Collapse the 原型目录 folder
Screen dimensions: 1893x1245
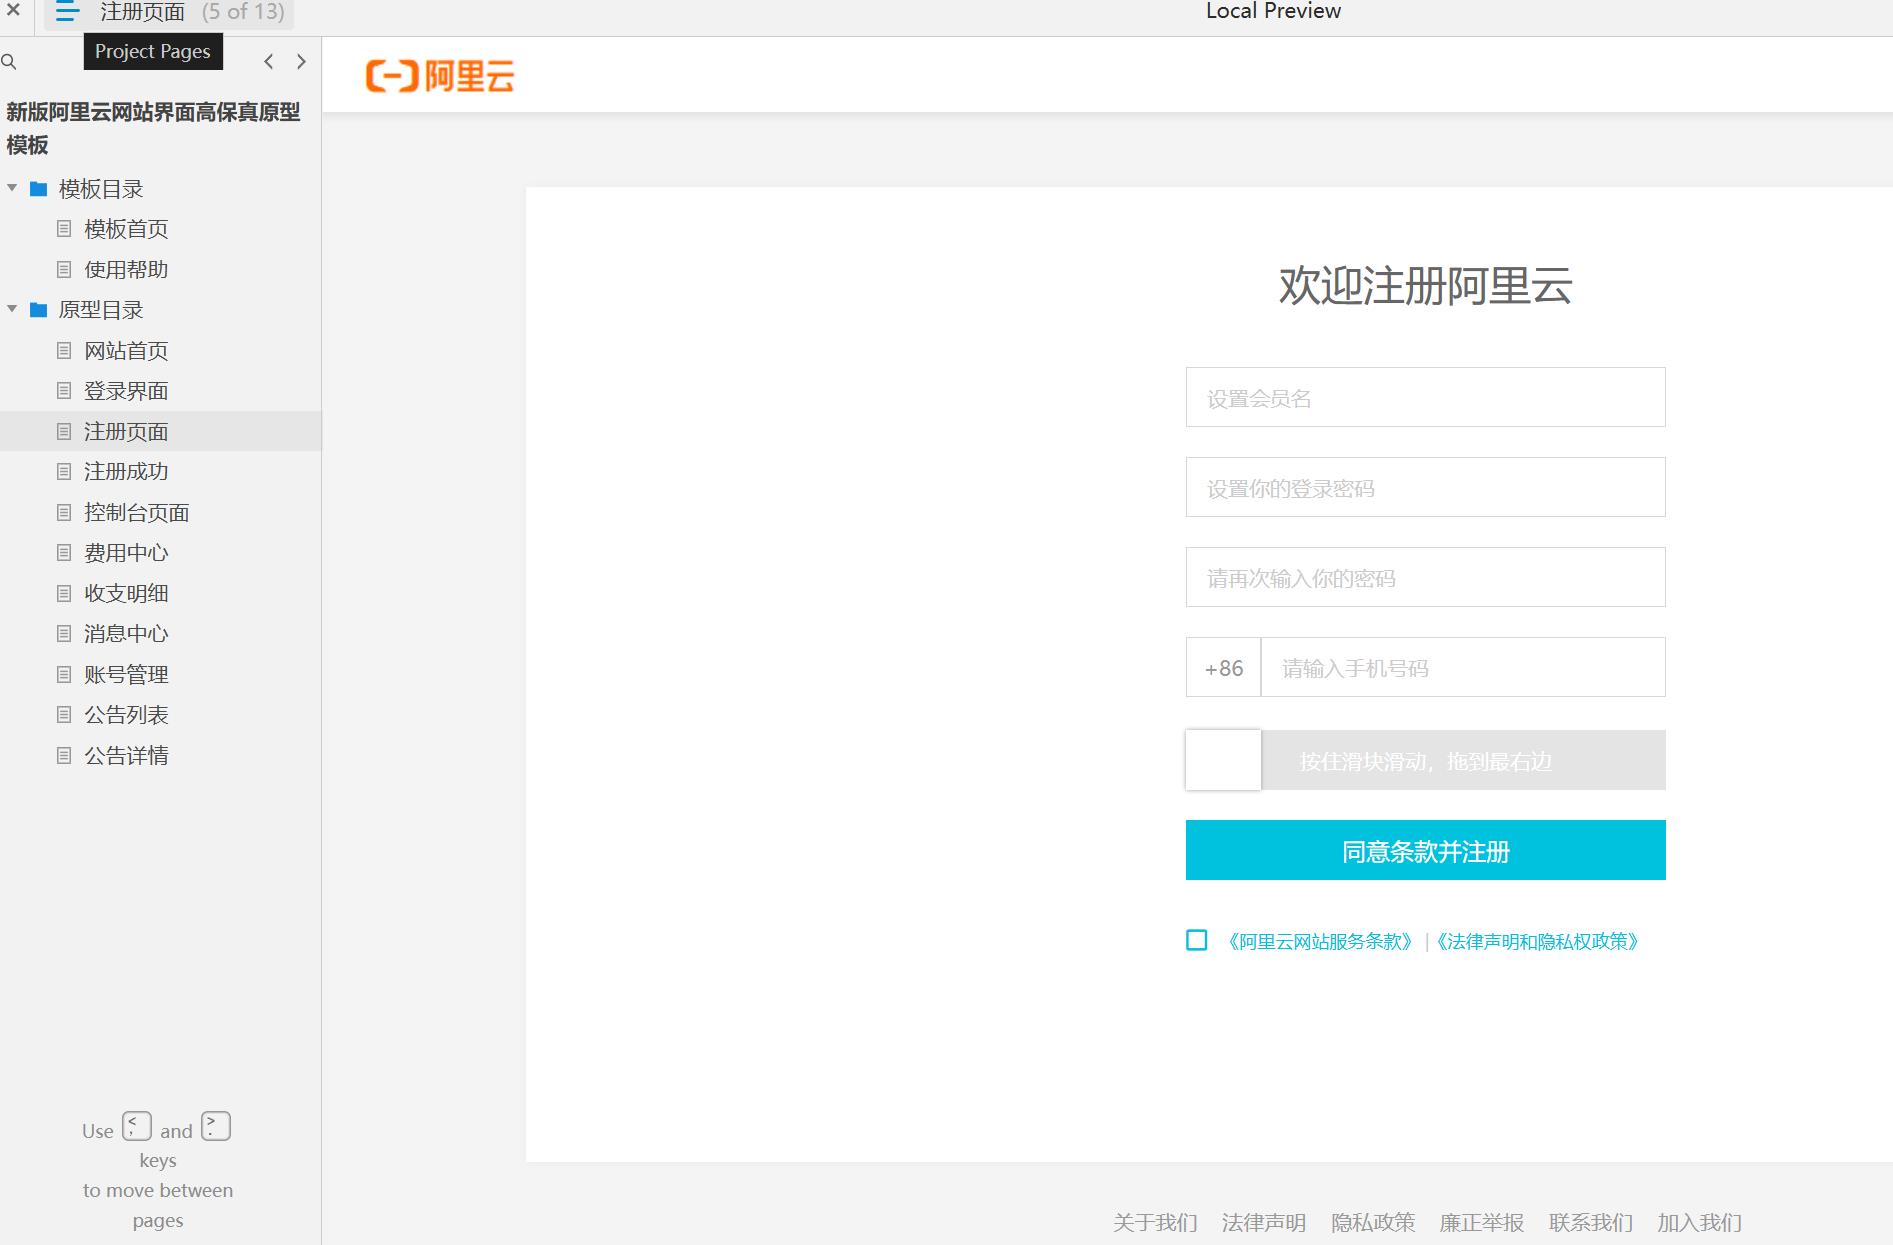click(x=12, y=309)
